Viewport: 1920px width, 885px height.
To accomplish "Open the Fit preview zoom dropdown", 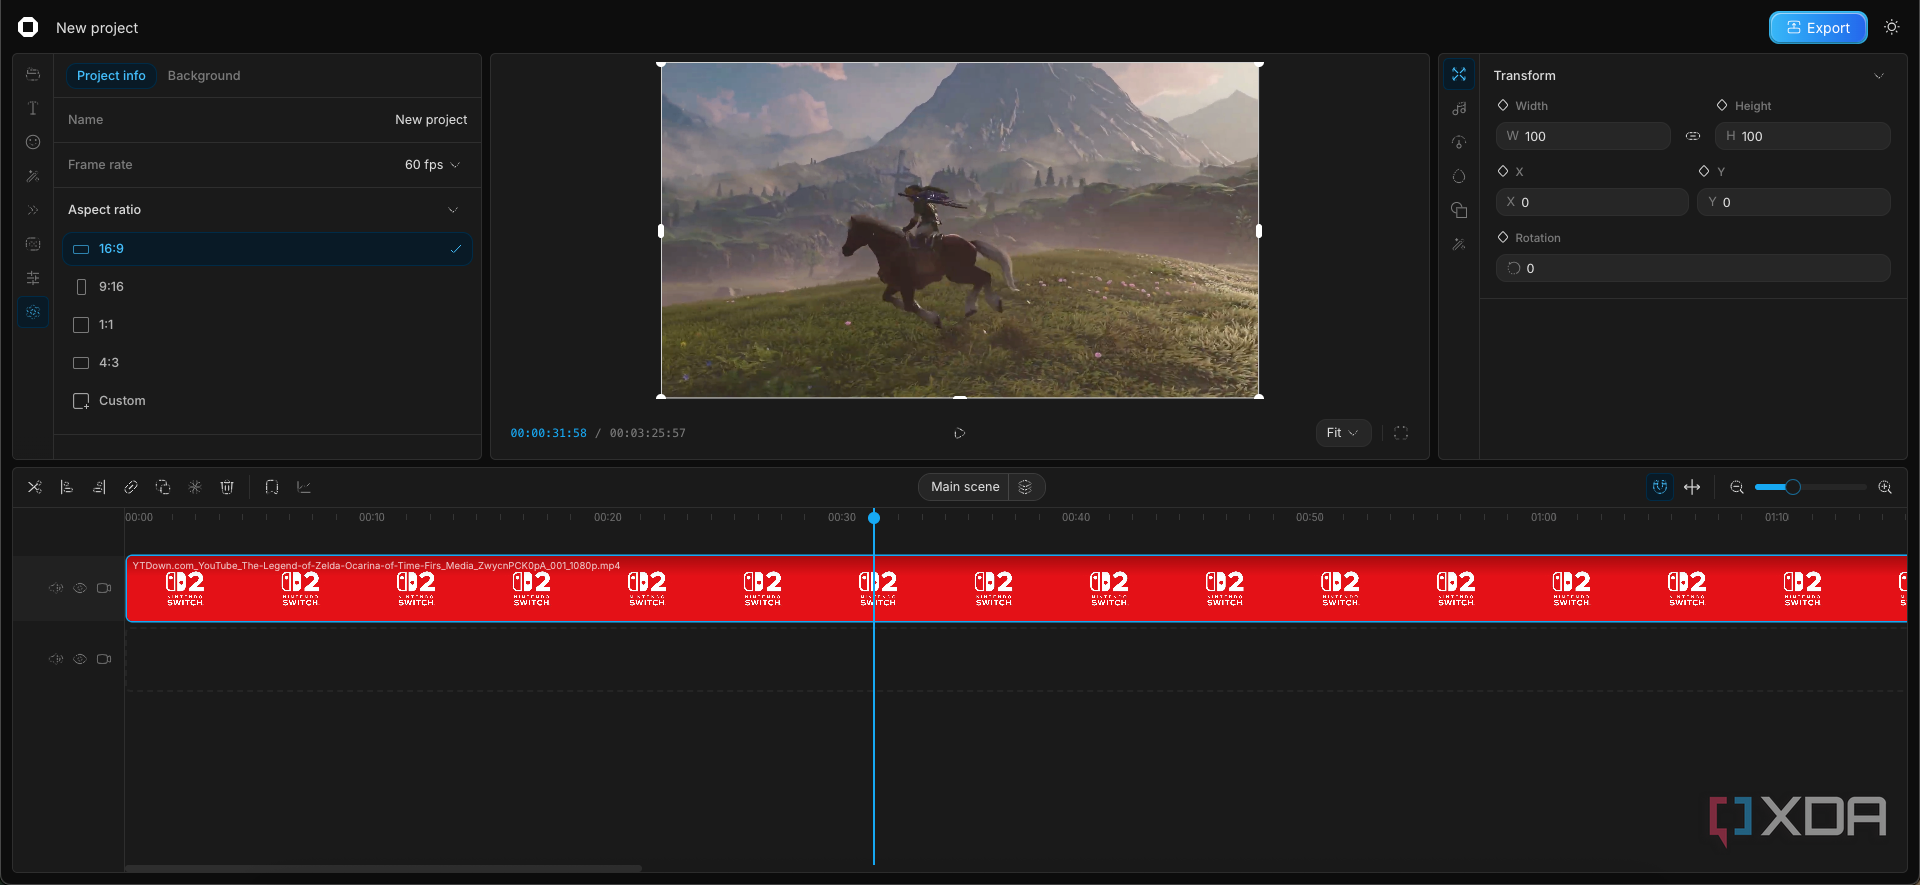I will tap(1342, 433).
